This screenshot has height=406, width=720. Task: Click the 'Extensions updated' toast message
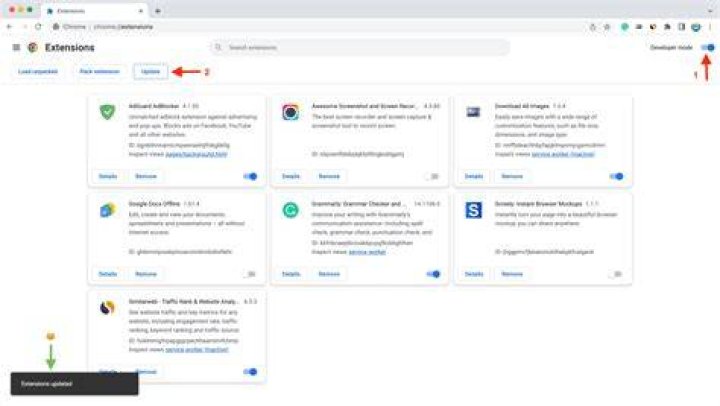(x=74, y=383)
